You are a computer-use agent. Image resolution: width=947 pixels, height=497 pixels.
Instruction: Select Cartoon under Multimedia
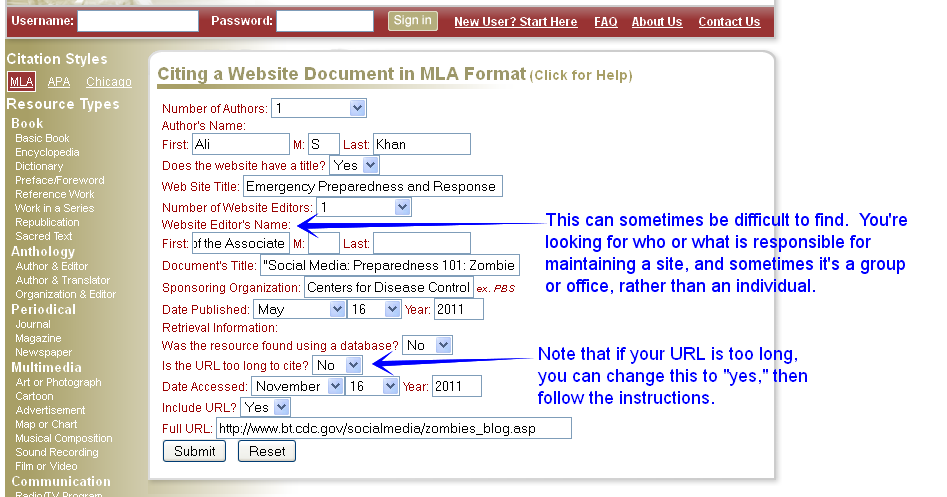(x=34, y=396)
